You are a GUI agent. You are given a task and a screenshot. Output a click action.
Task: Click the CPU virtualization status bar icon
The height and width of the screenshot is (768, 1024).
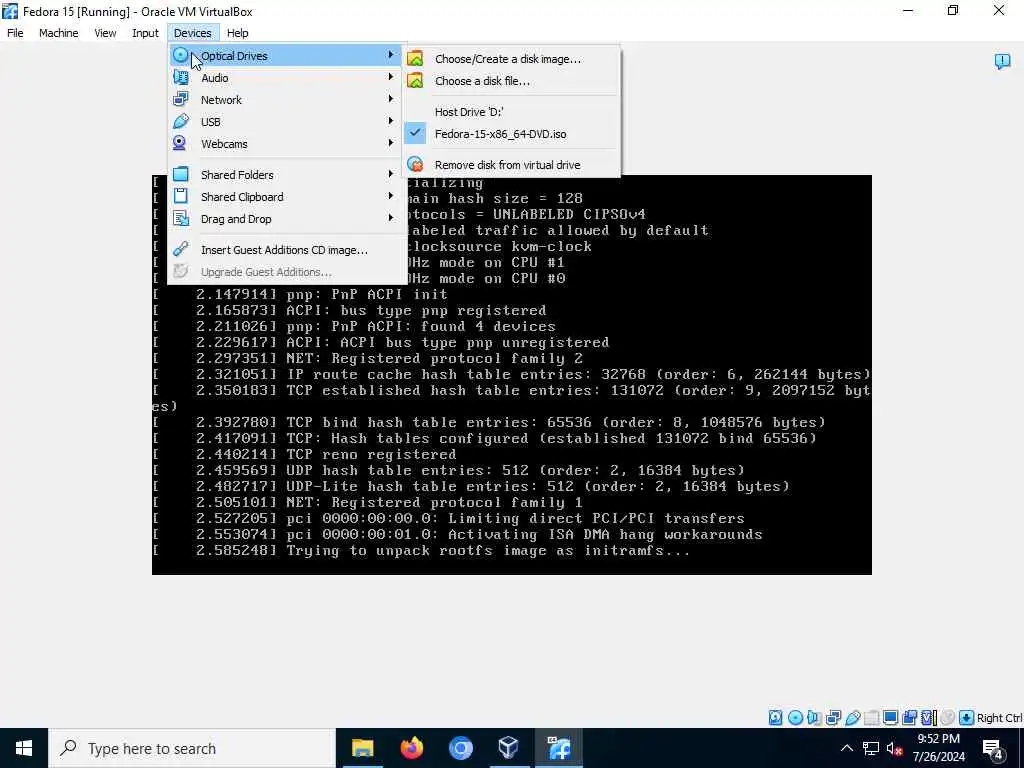[928, 718]
